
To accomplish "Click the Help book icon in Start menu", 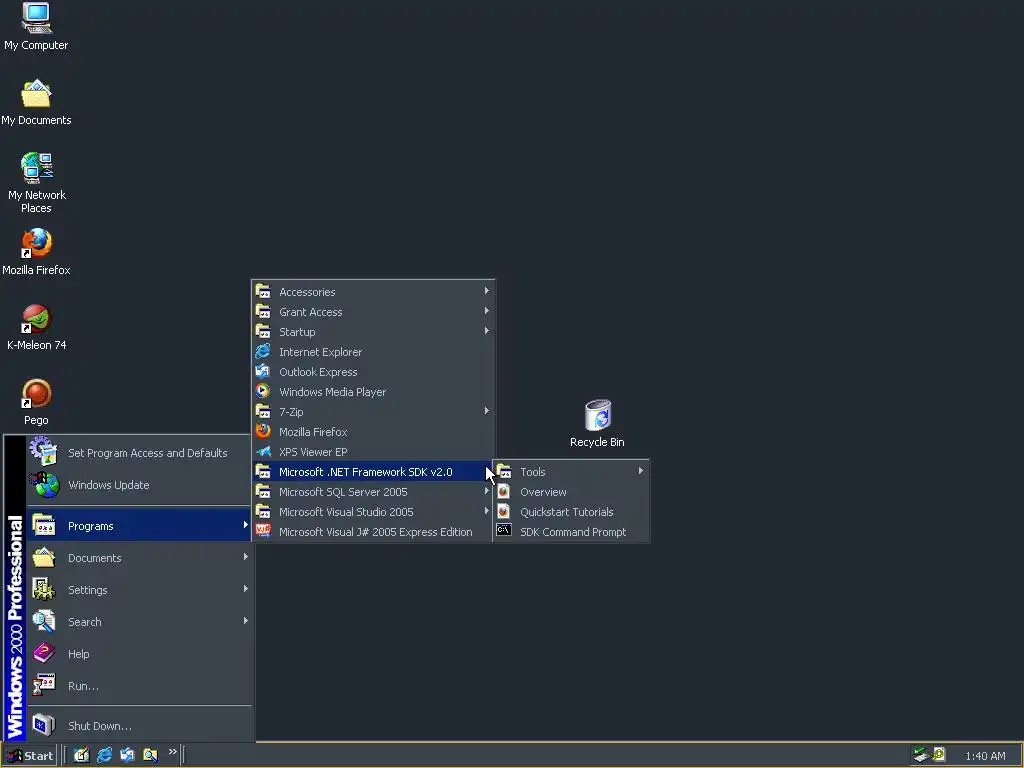I will (44, 653).
